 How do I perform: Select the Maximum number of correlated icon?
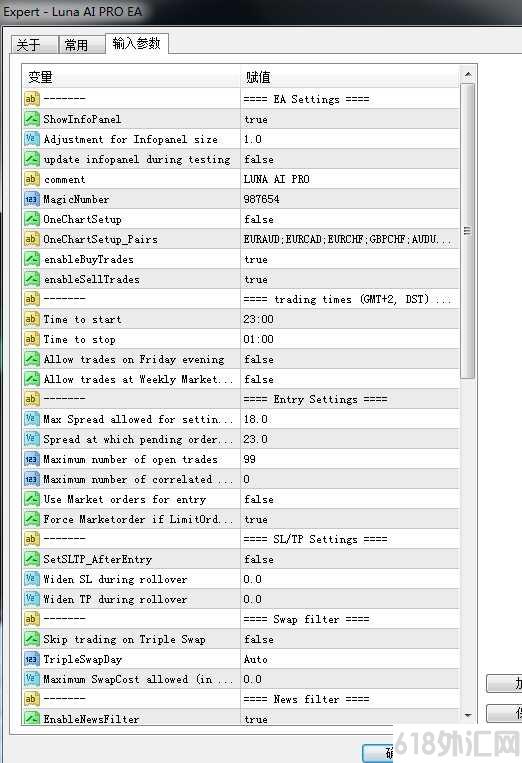click(x=32, y=479)
